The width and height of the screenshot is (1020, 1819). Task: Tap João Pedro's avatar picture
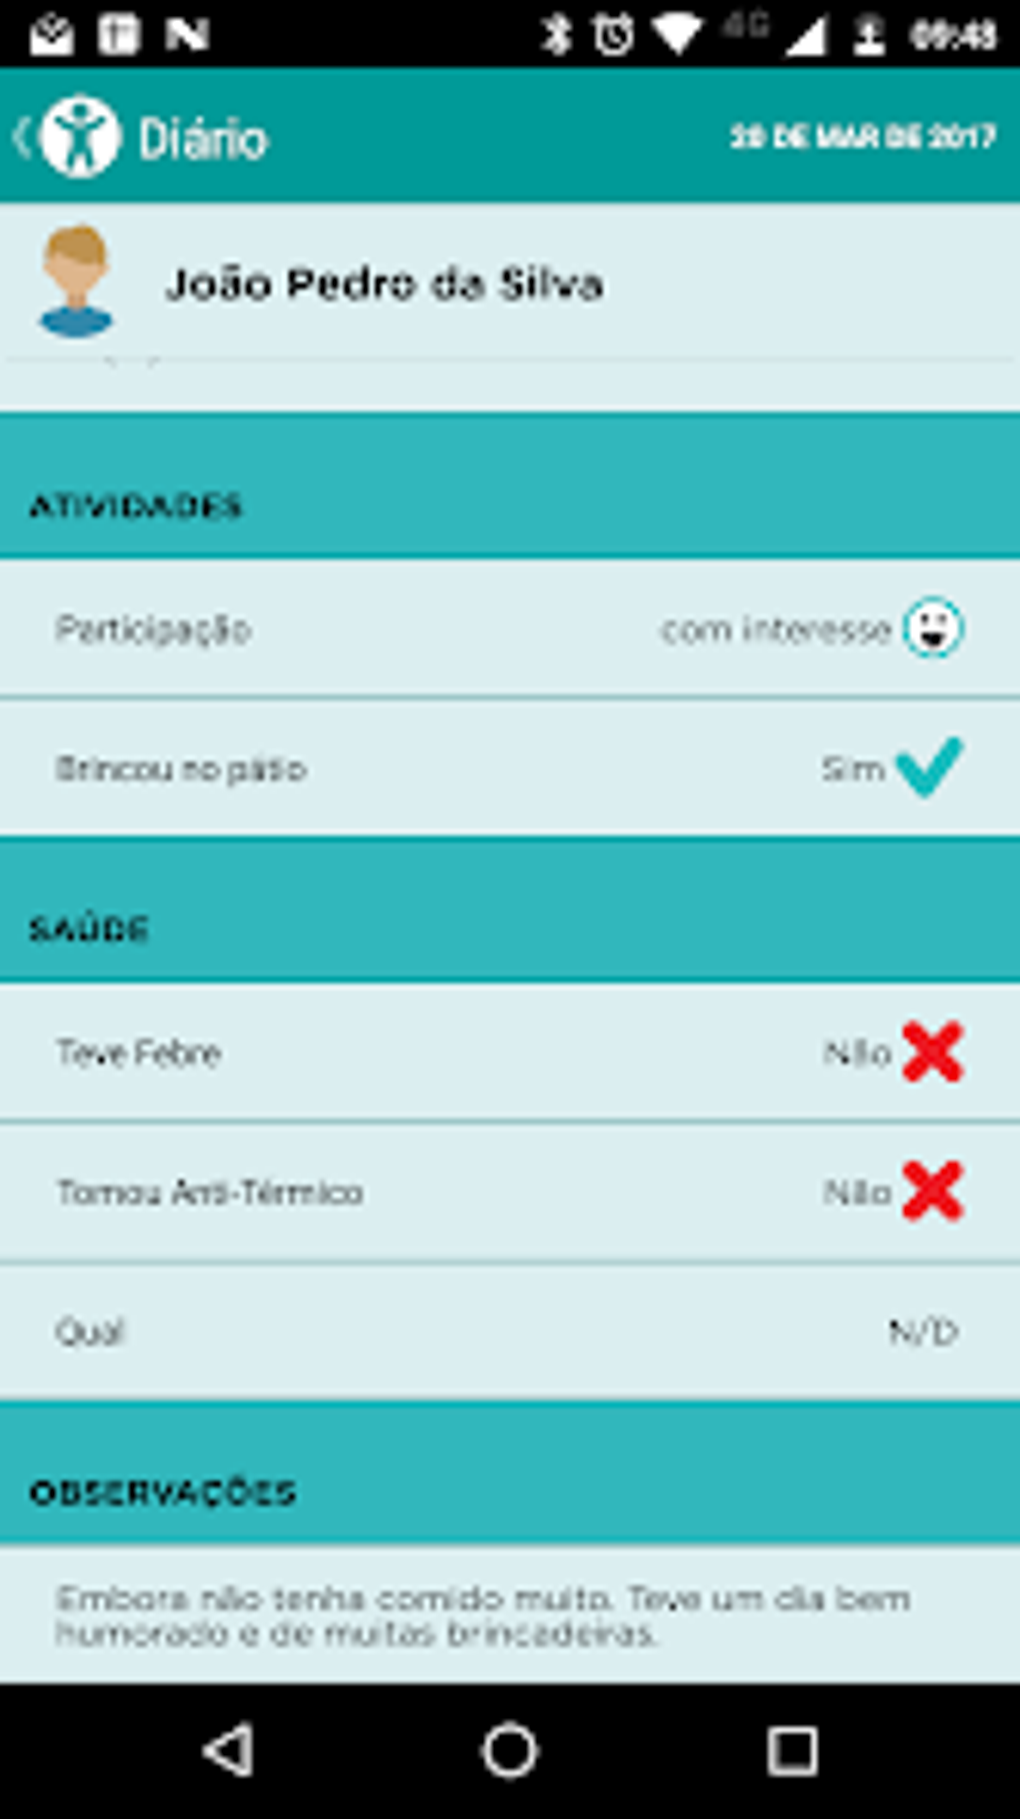tap(75, 282)
